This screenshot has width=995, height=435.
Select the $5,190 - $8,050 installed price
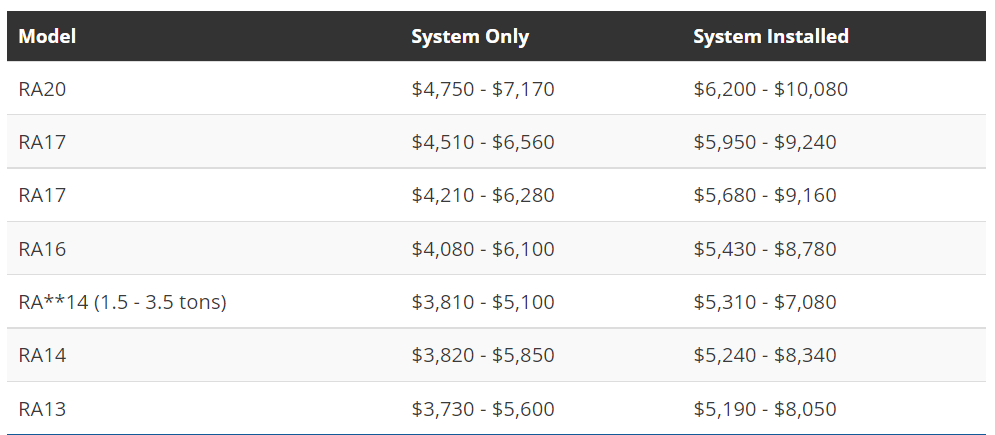tap(765, 408)
